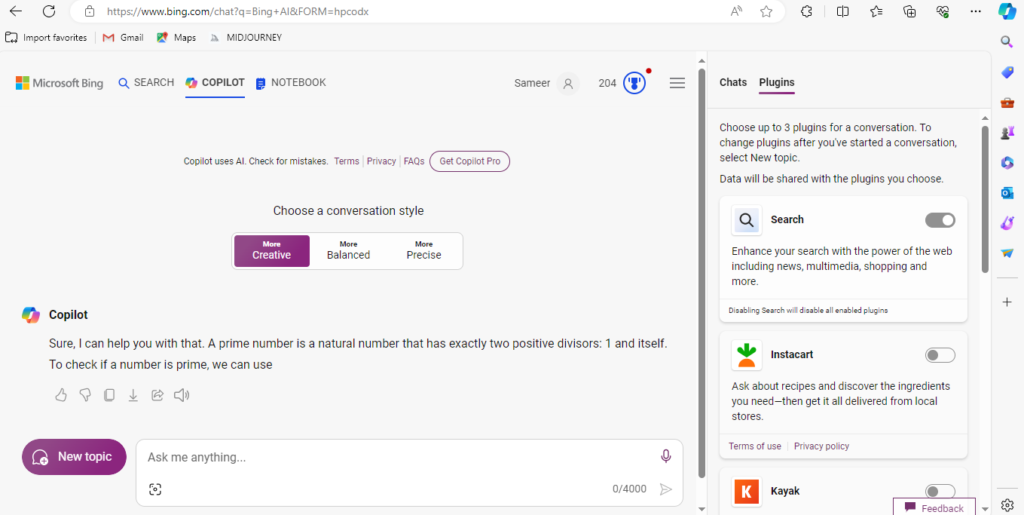Screen dimensions: 1024x515
Task: Open the Favorites list icon
Action: click(876, 11)
